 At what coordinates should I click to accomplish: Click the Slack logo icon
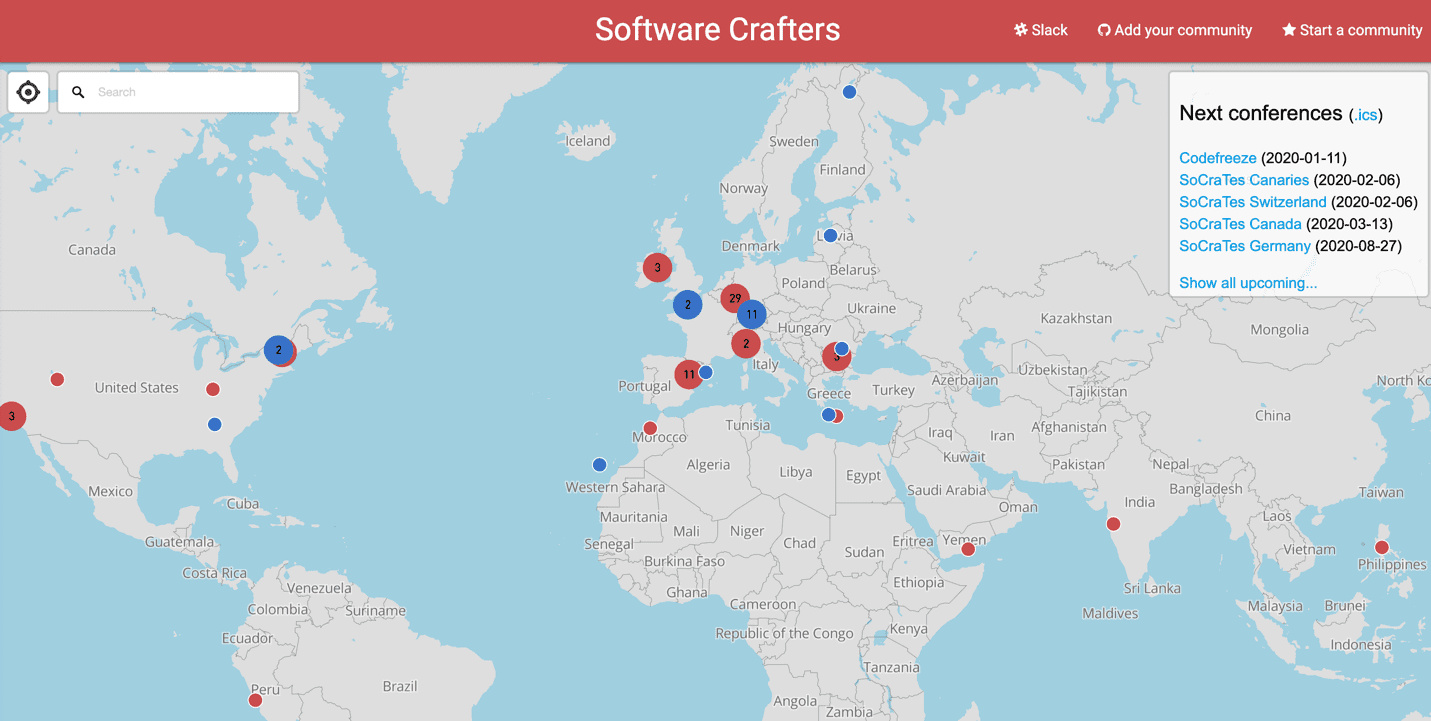[1020, 30]
